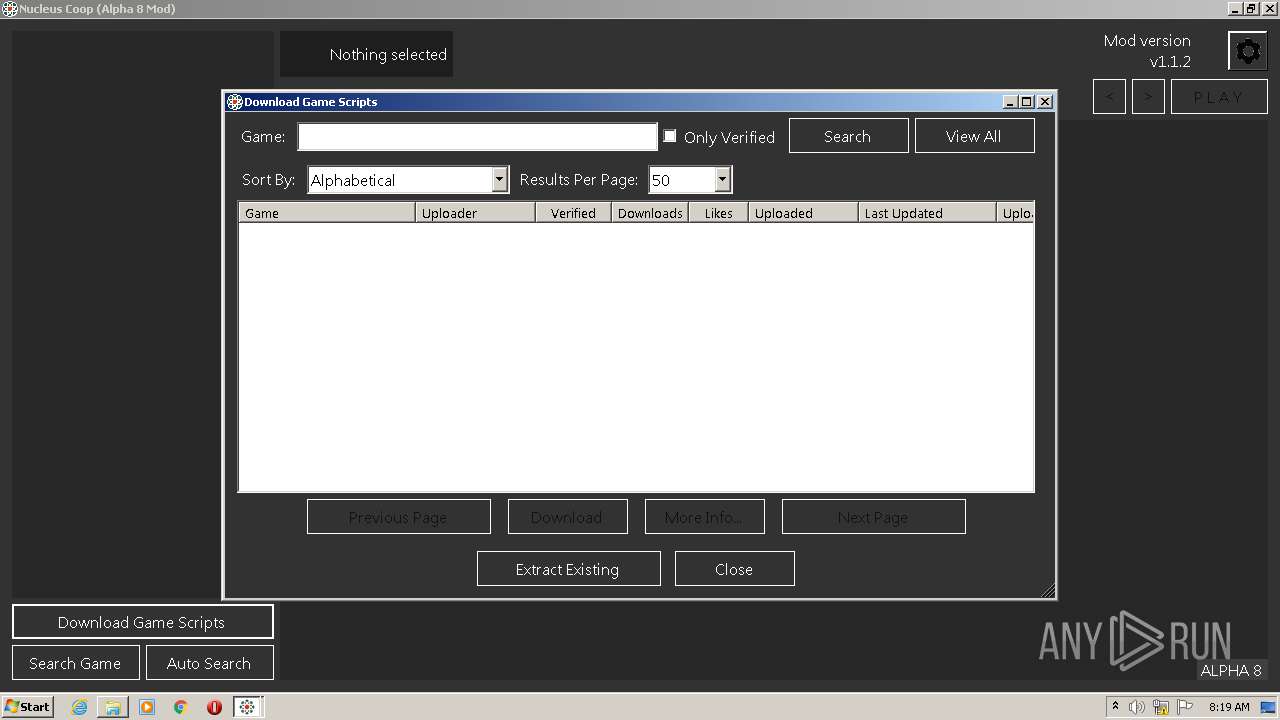Click the Auto Search button
Screen dimensions: 1280x720
coord(209,663)
